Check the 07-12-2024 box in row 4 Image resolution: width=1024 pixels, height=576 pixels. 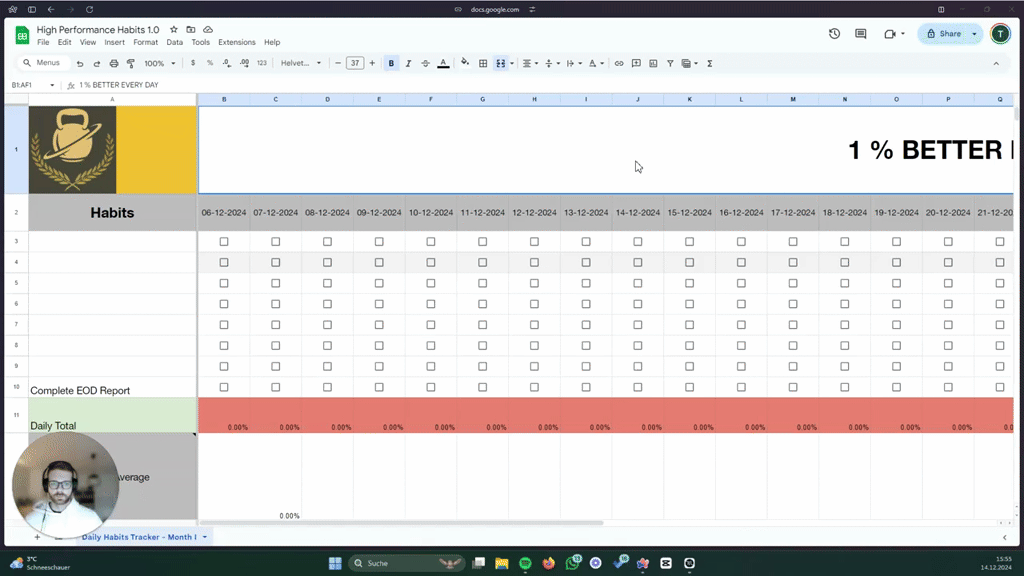coord(276,263)
